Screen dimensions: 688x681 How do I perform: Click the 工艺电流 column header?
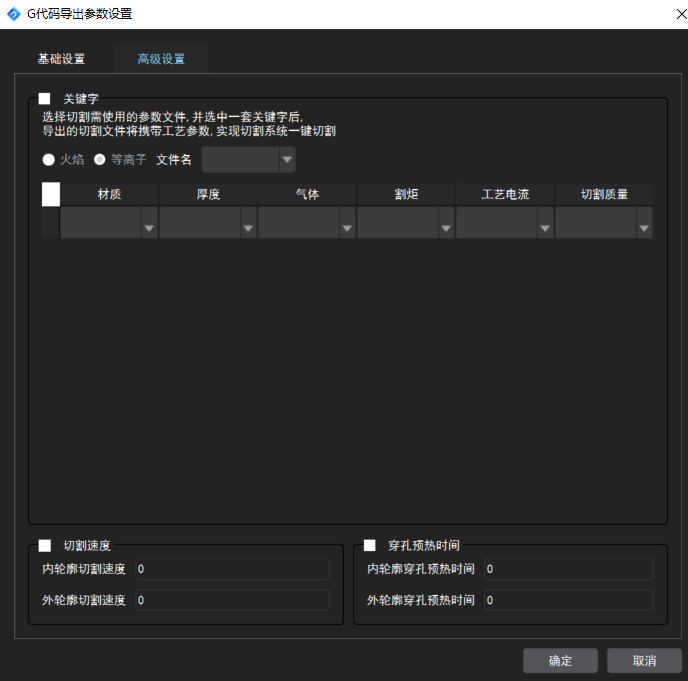505,194
